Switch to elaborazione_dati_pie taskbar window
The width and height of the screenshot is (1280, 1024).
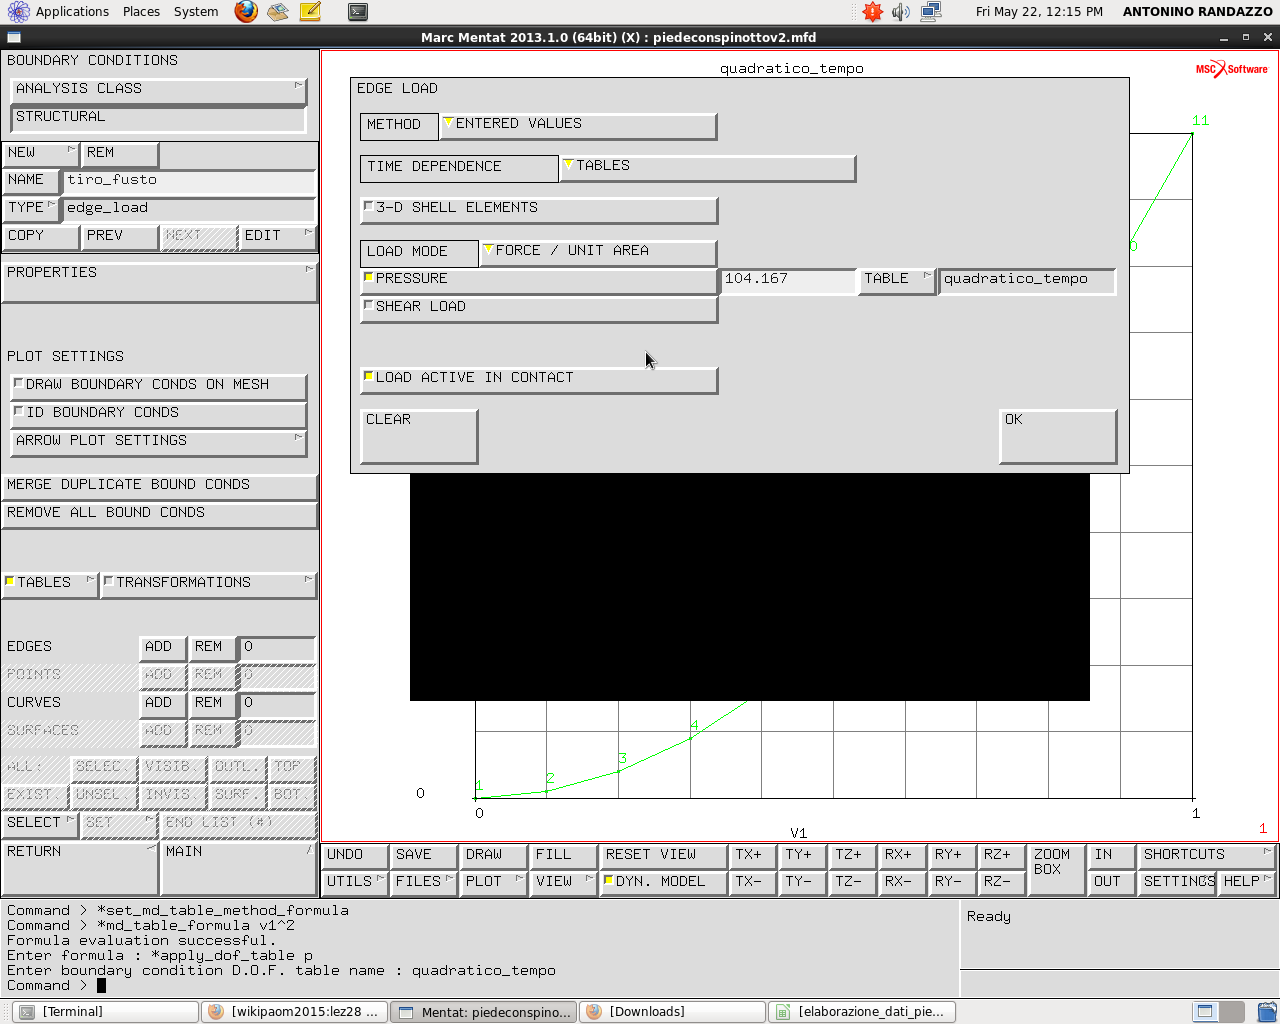coord(861,1012)
